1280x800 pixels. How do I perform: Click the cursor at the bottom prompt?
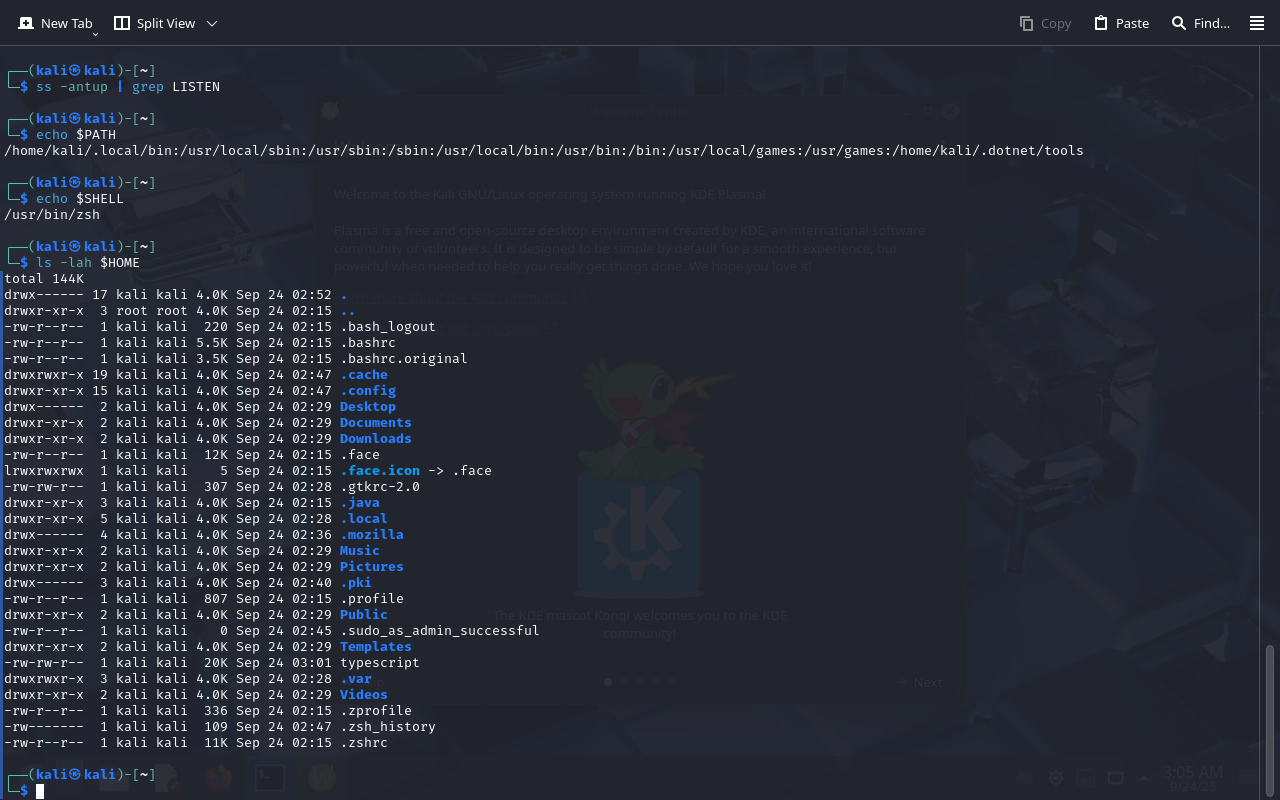pyautogui.click(x=40, y=791)
